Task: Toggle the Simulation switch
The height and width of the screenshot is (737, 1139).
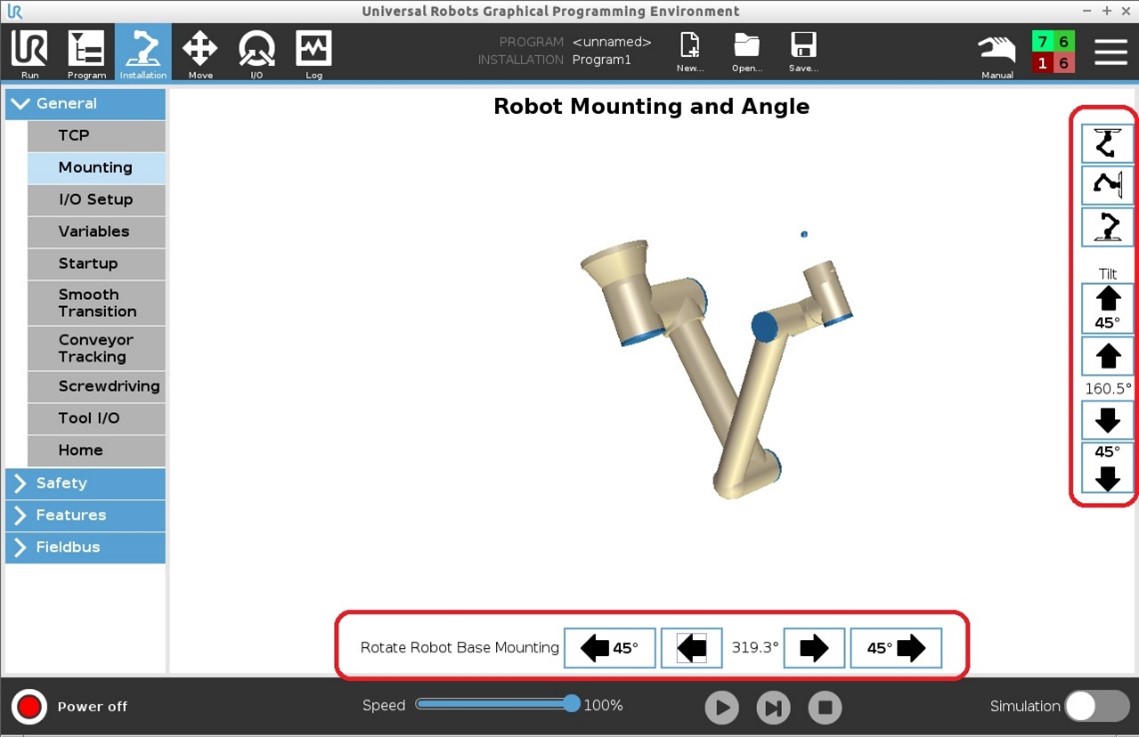Action: [x=1097, y=706]
